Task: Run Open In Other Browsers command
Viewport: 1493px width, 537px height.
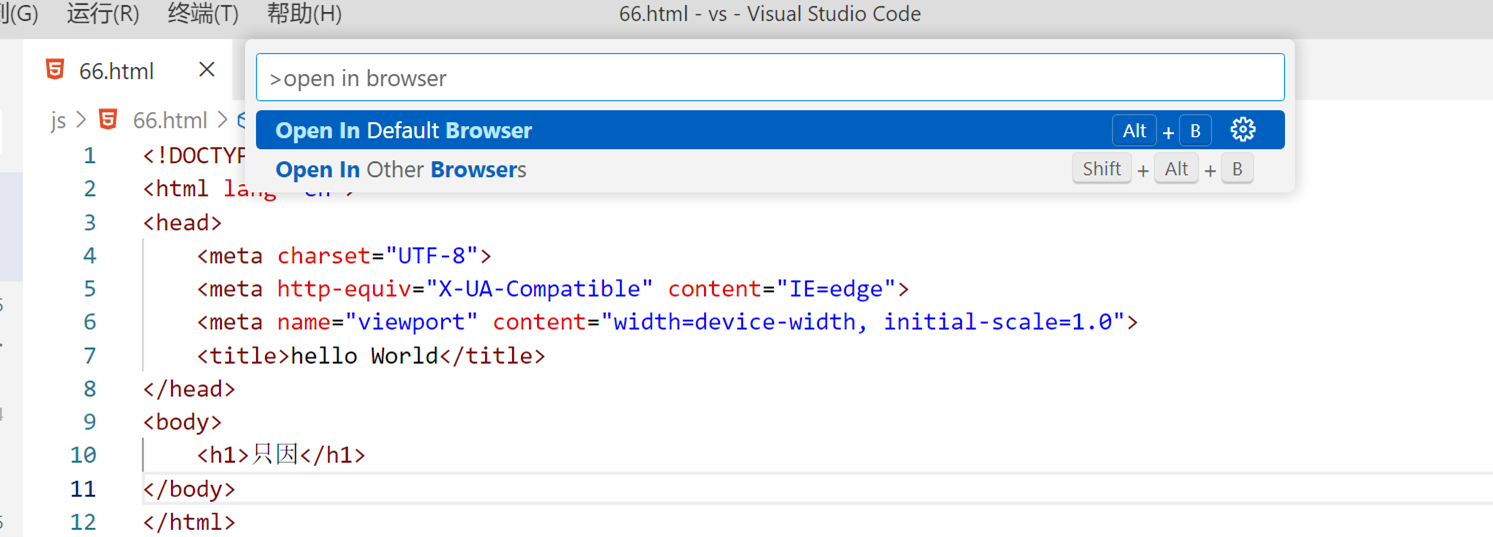Action: tap(770, 169)
